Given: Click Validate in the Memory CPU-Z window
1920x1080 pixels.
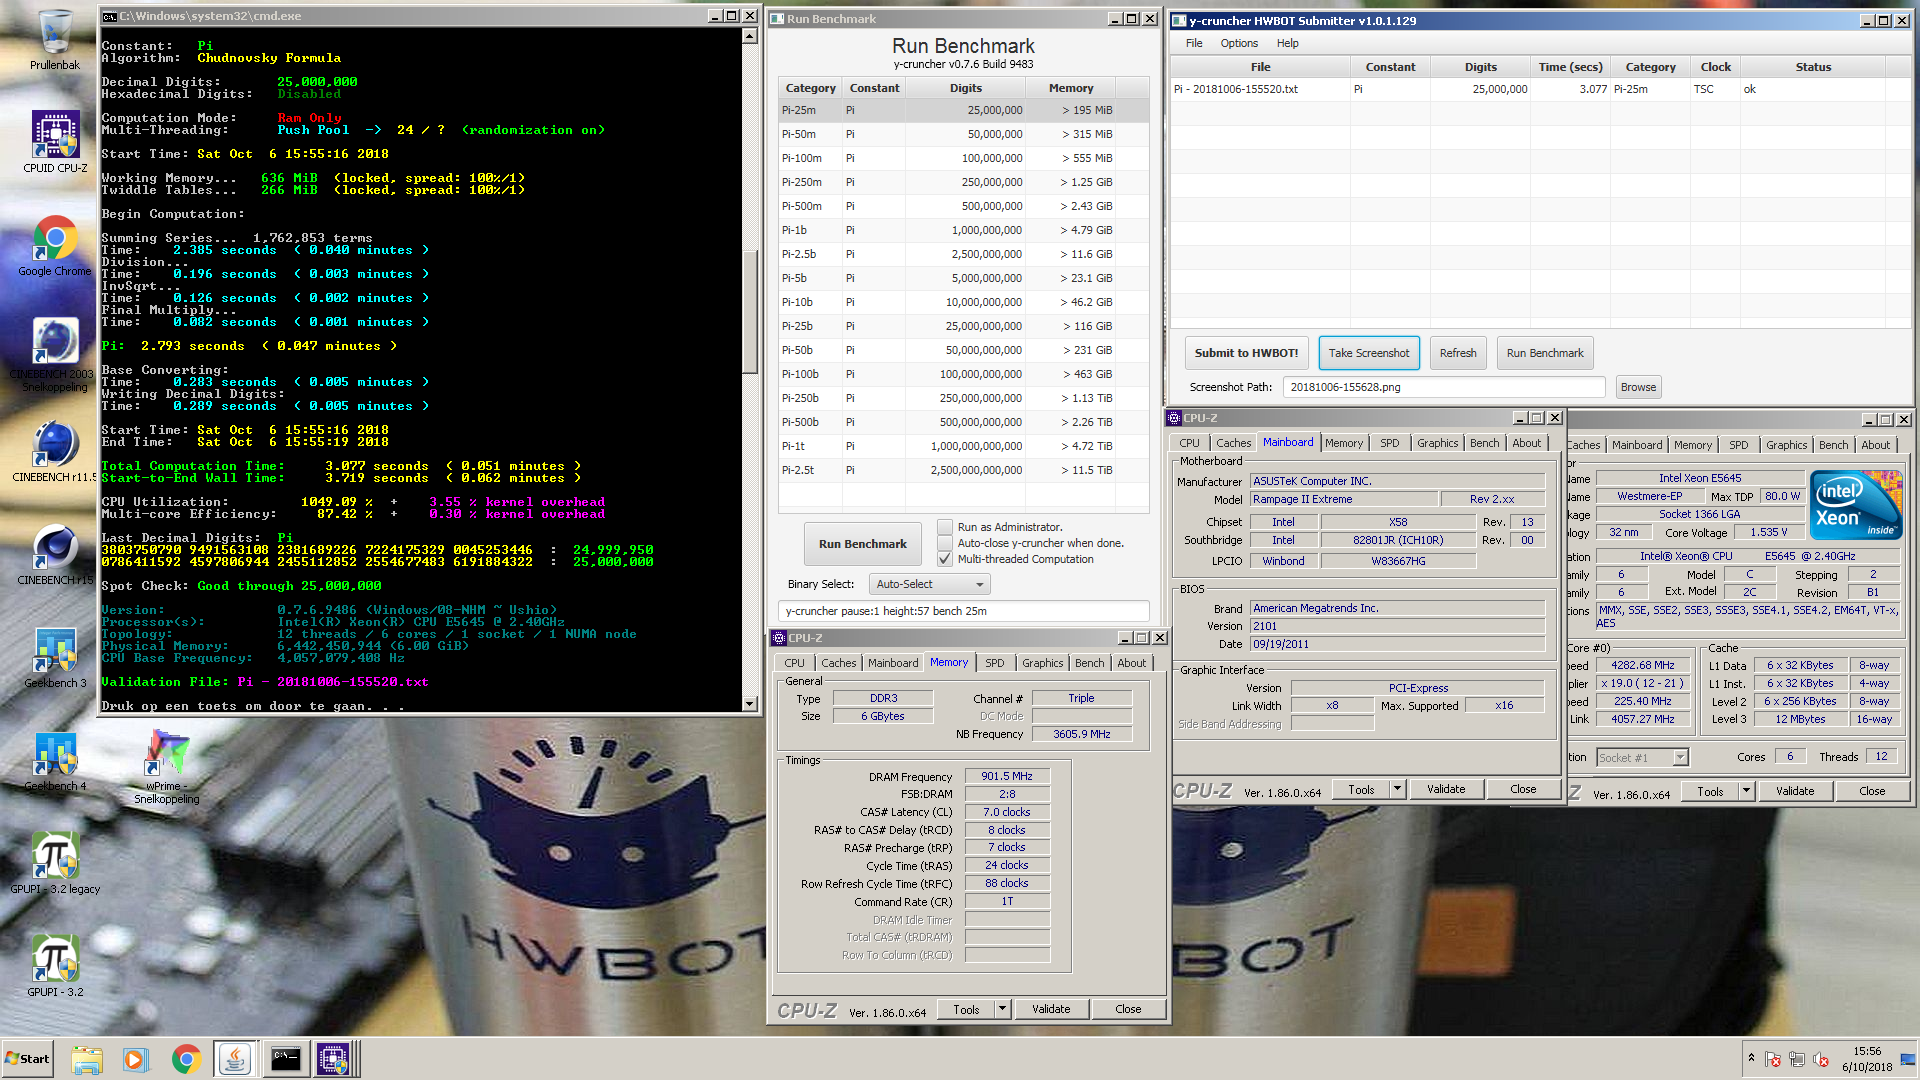Looking at the screenshot, I should point(1051,1009).
